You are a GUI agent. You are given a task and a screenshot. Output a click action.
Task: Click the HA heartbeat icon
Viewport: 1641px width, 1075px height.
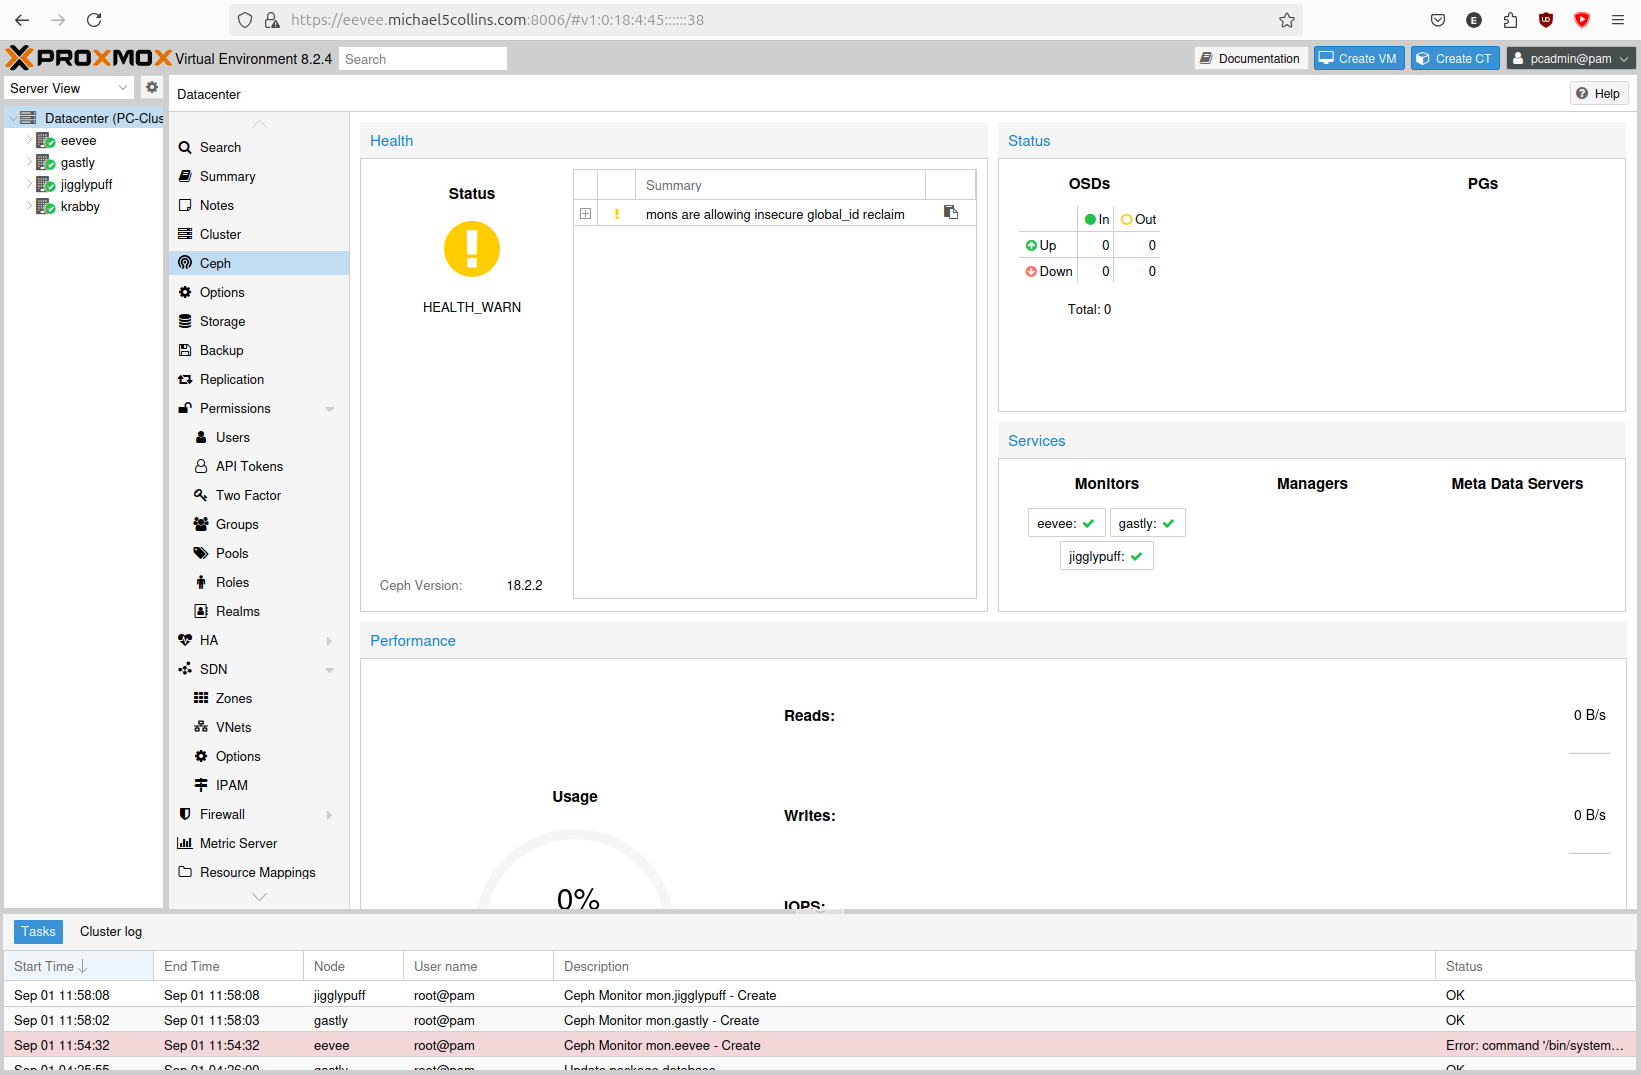tap(185, 640)
